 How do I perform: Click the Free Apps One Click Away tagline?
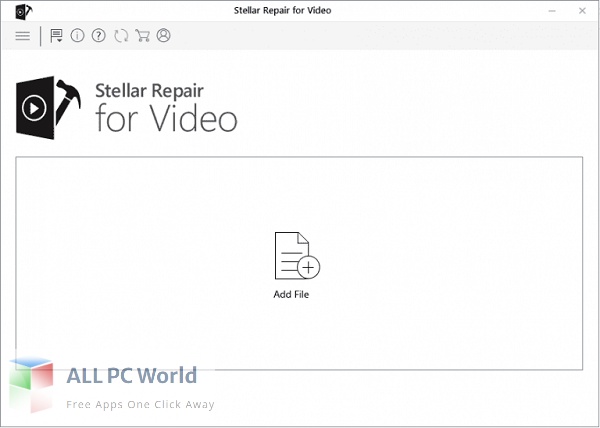click(140, 405)
